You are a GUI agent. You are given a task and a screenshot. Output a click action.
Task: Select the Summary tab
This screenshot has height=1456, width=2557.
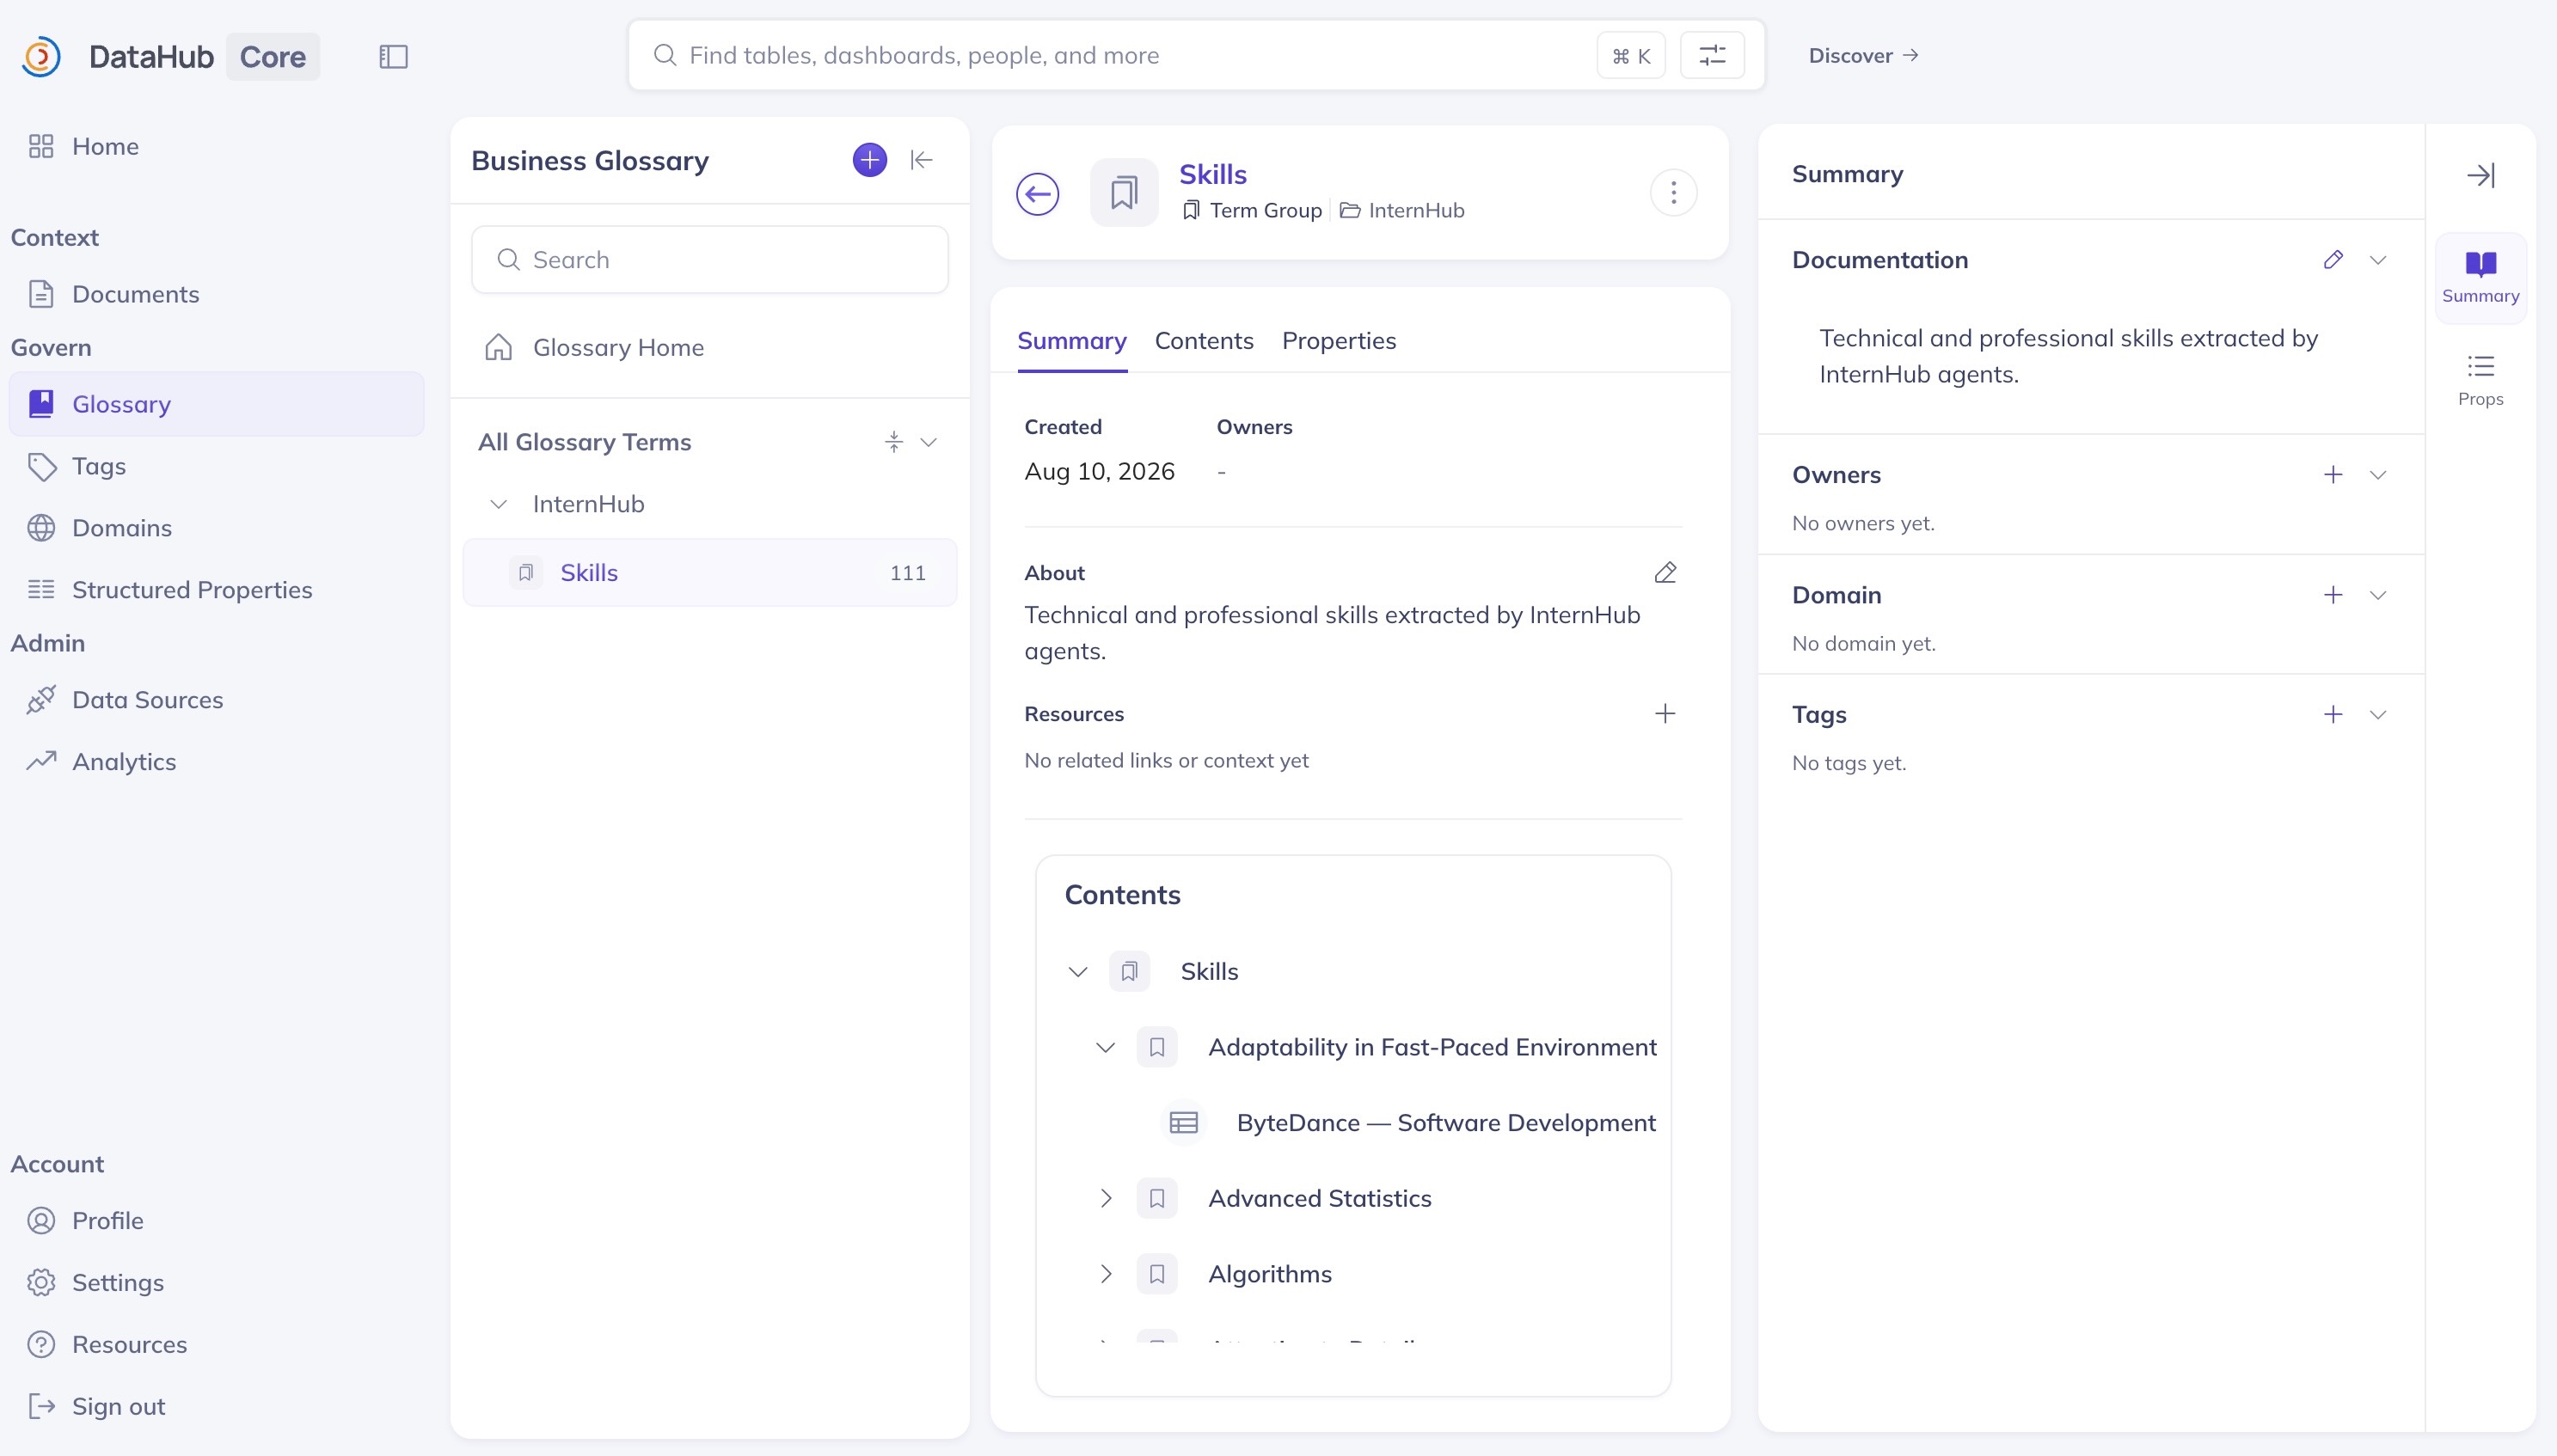point(1072,341)
